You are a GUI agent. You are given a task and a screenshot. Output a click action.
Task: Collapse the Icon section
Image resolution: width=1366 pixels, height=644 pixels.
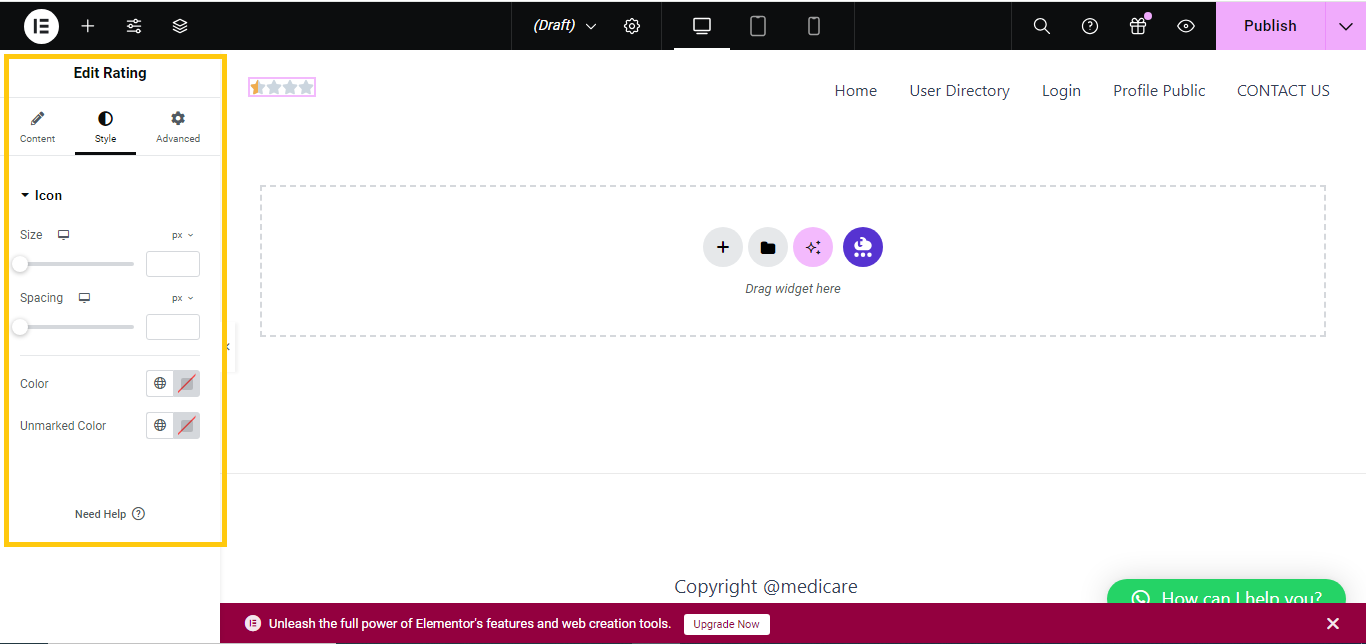41,195
